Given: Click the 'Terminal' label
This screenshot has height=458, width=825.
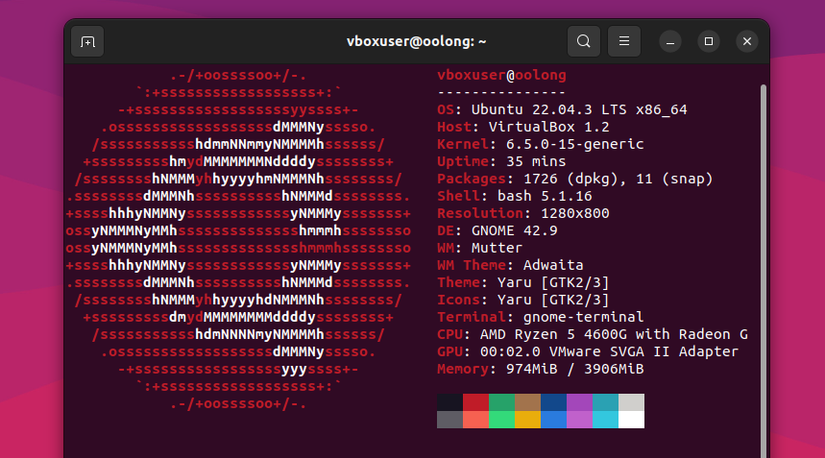Looking at the screenshot, I should point(471,317).
